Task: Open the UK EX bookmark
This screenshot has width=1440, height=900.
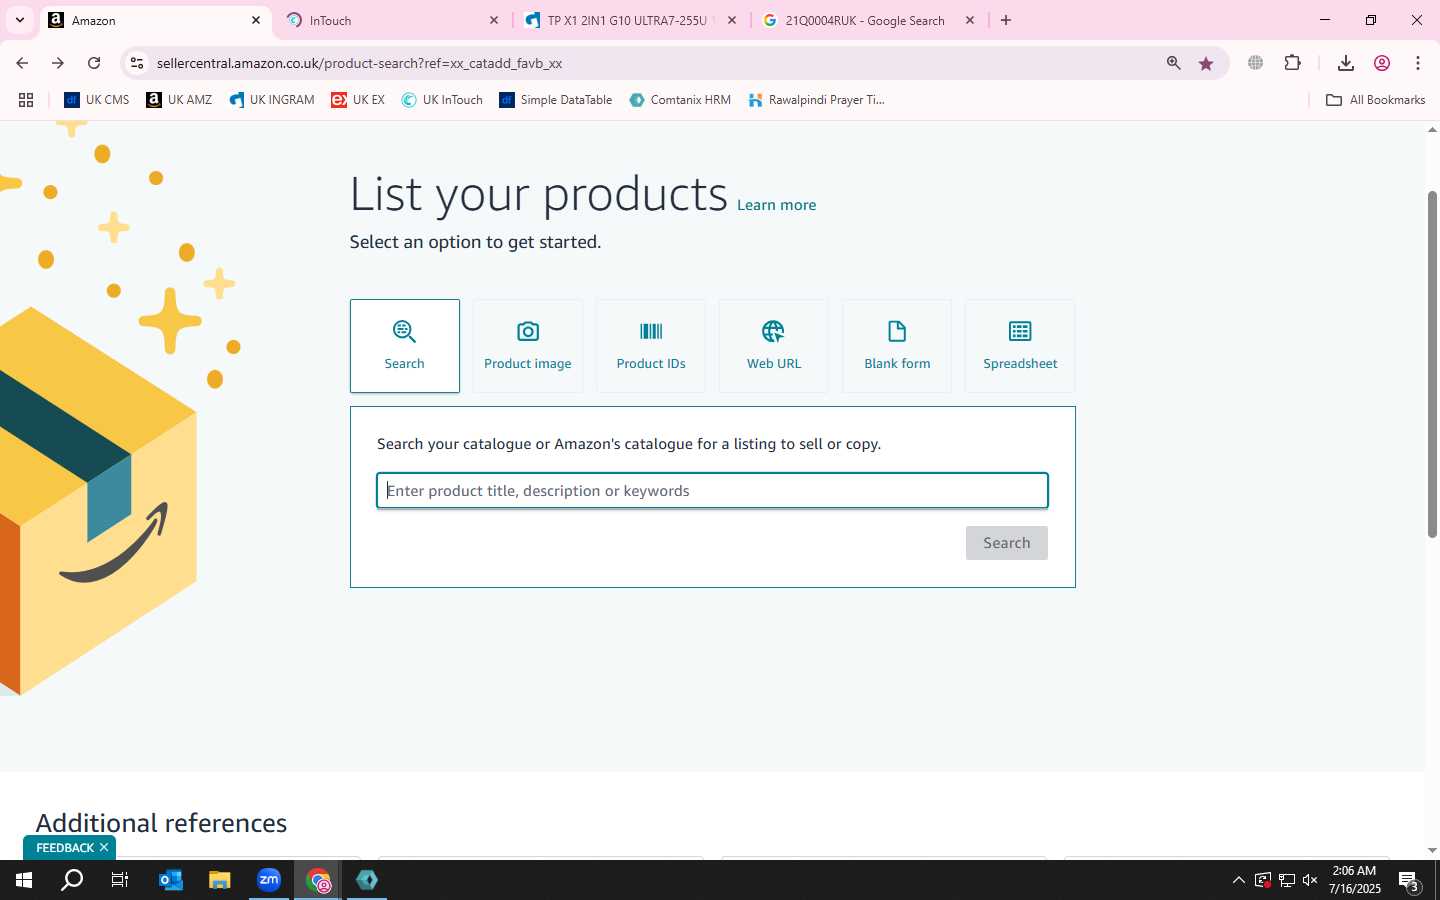Action: [358, 100]
